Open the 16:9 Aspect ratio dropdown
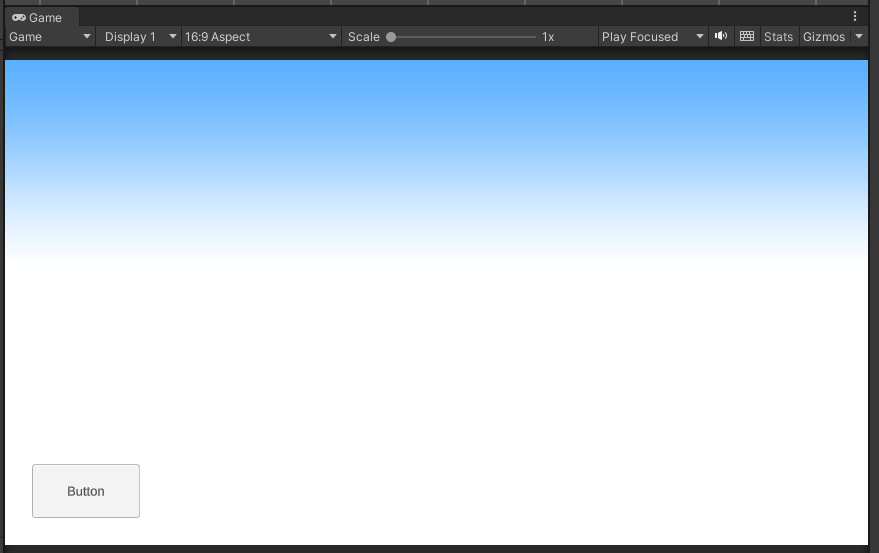 point(261,36)
